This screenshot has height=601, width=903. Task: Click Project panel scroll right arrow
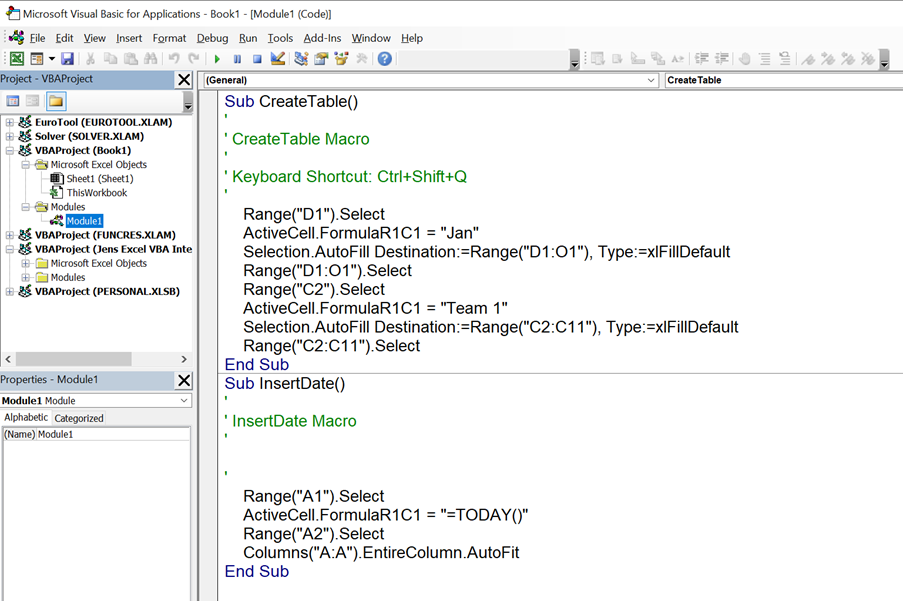point(184,359)
